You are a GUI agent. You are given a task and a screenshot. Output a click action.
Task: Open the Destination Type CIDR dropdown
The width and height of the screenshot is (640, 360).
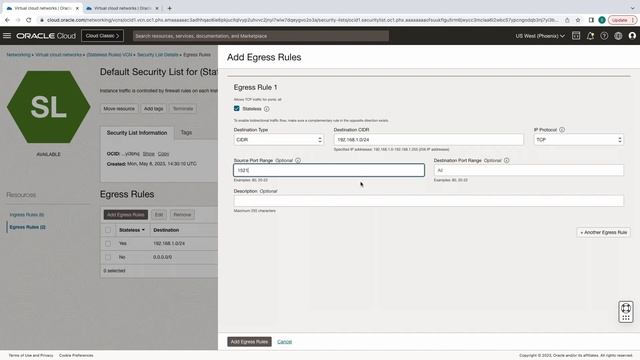(278, 140)
